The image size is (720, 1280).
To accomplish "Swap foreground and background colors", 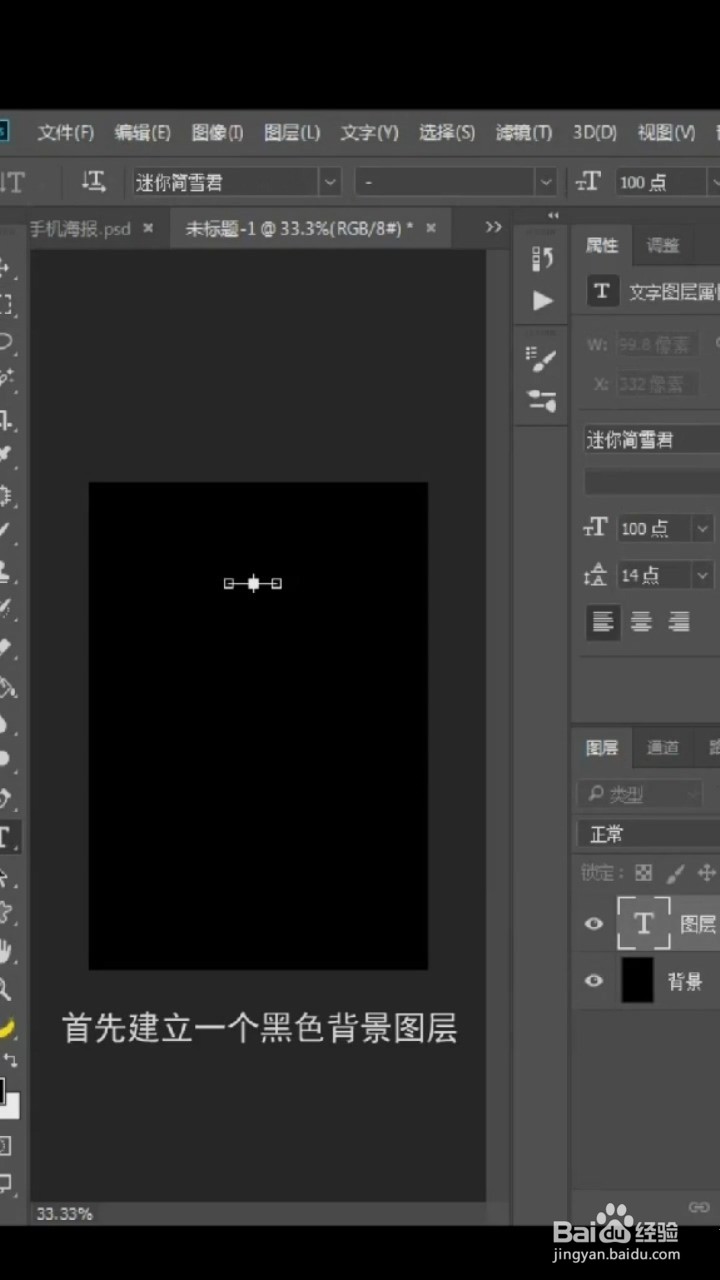I will [x=11, y=1060].
